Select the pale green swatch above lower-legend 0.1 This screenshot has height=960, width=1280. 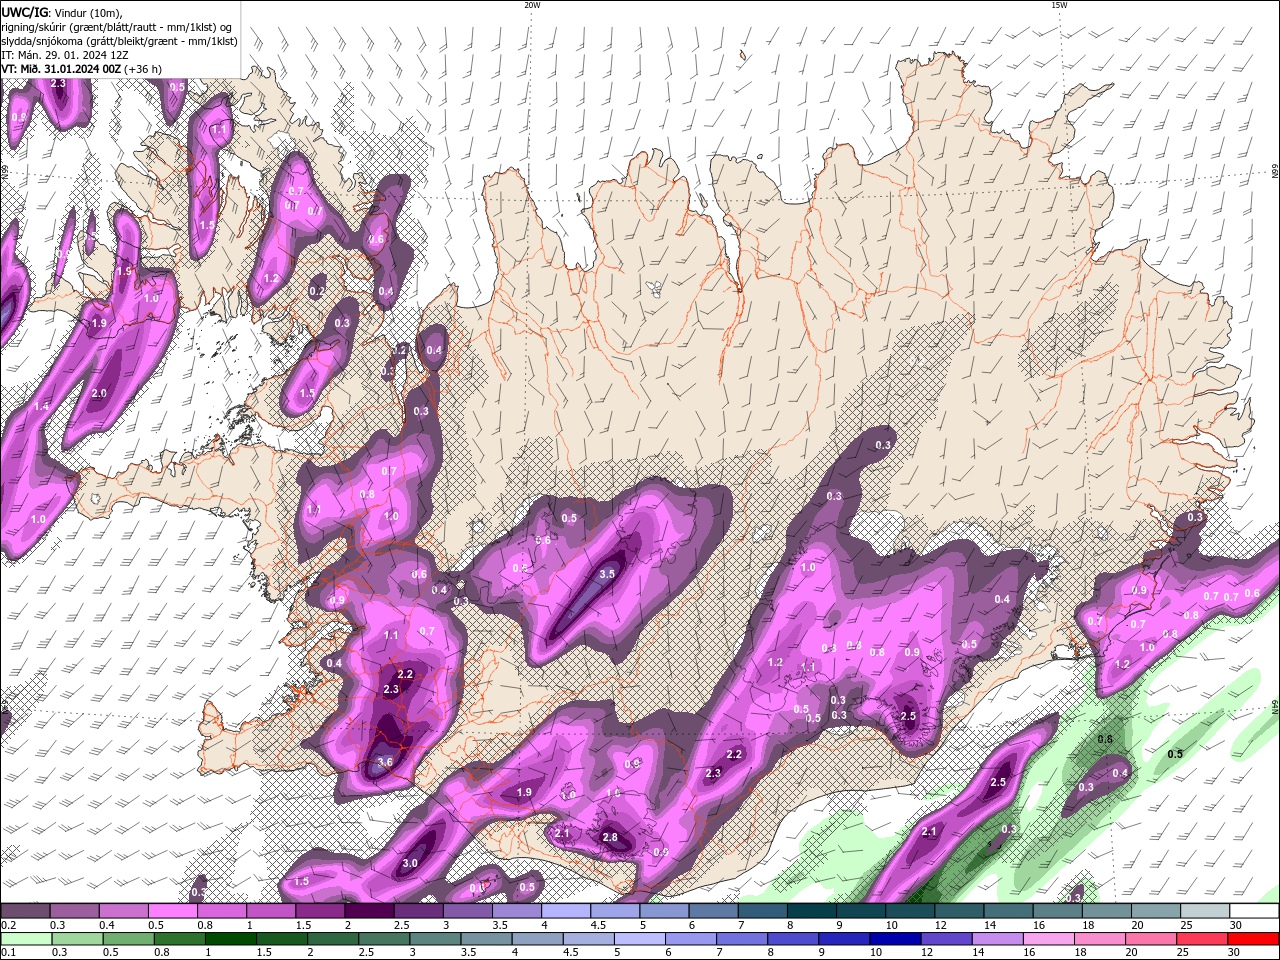26,939
